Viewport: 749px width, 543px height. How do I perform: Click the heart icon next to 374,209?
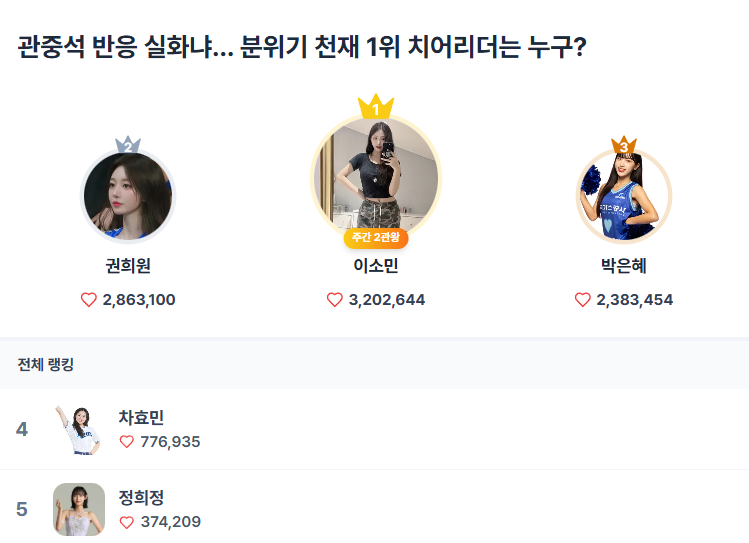(126, 522)
